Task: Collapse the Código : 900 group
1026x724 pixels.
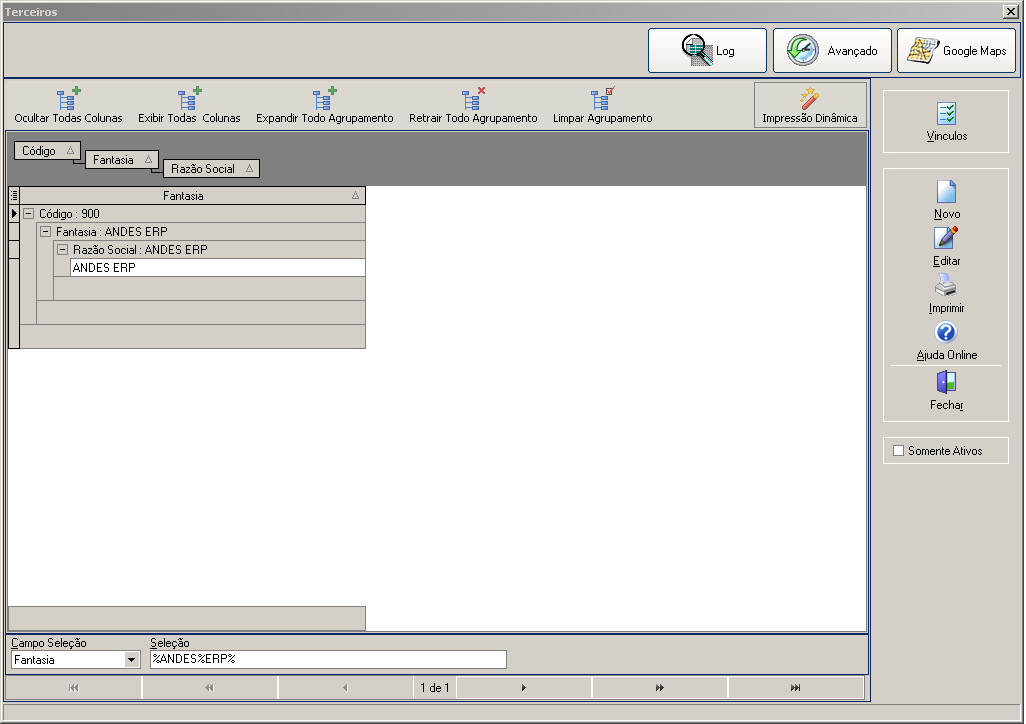Action: coord(29,213)
